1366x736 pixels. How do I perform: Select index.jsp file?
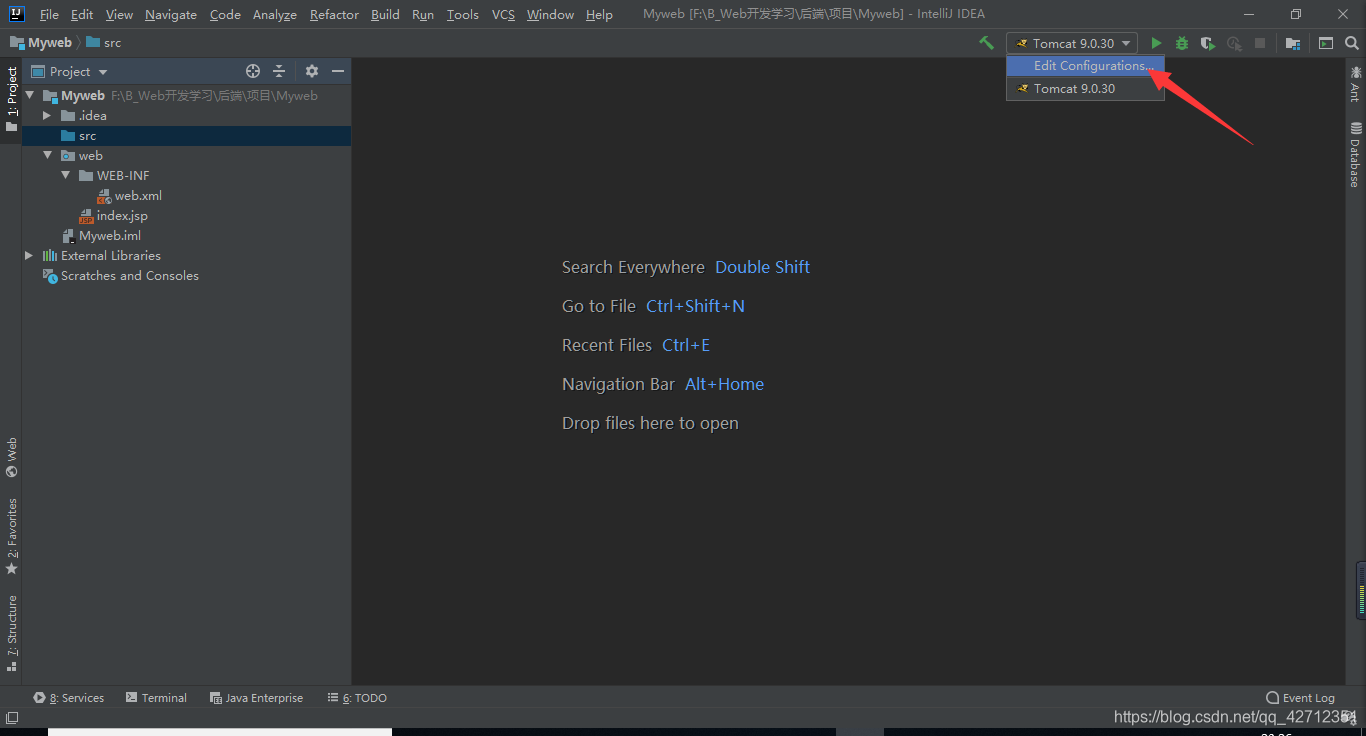coord(113,216)
